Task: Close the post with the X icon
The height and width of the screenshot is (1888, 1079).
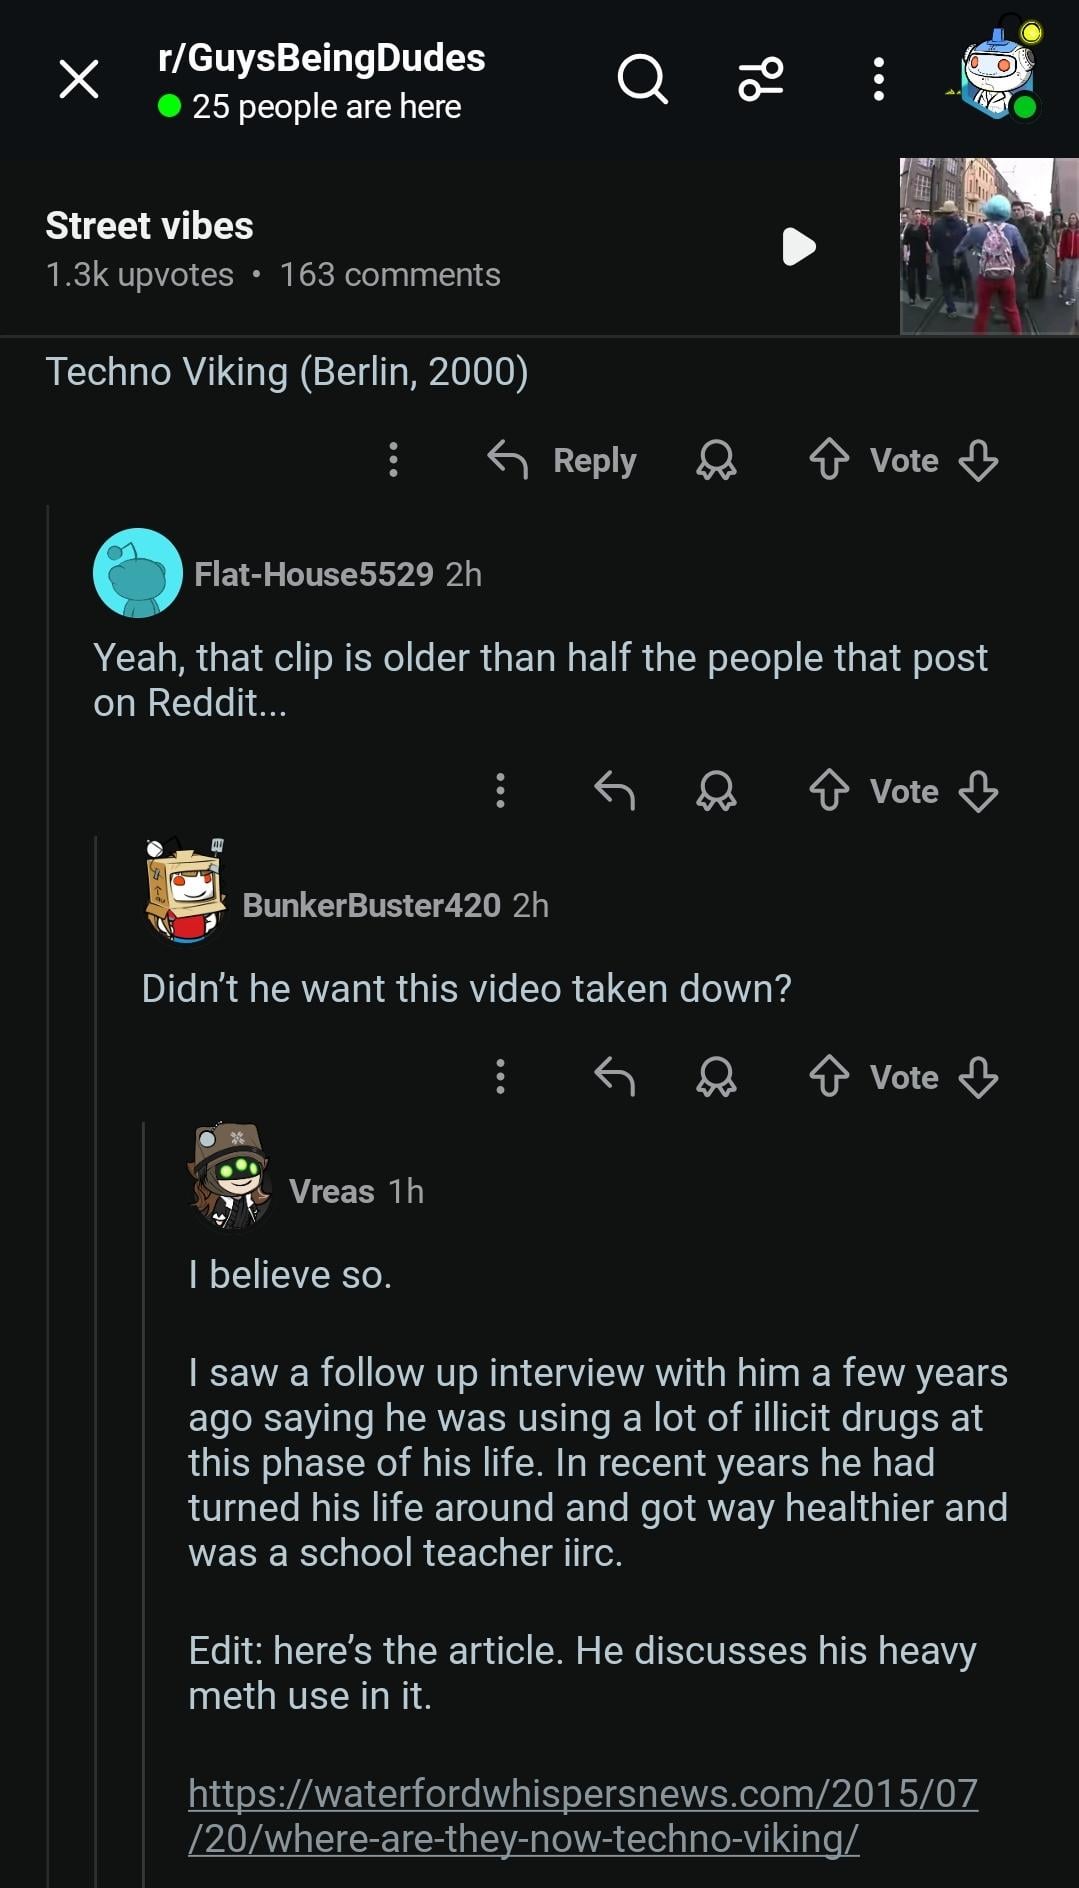Action: click(79, 79)
